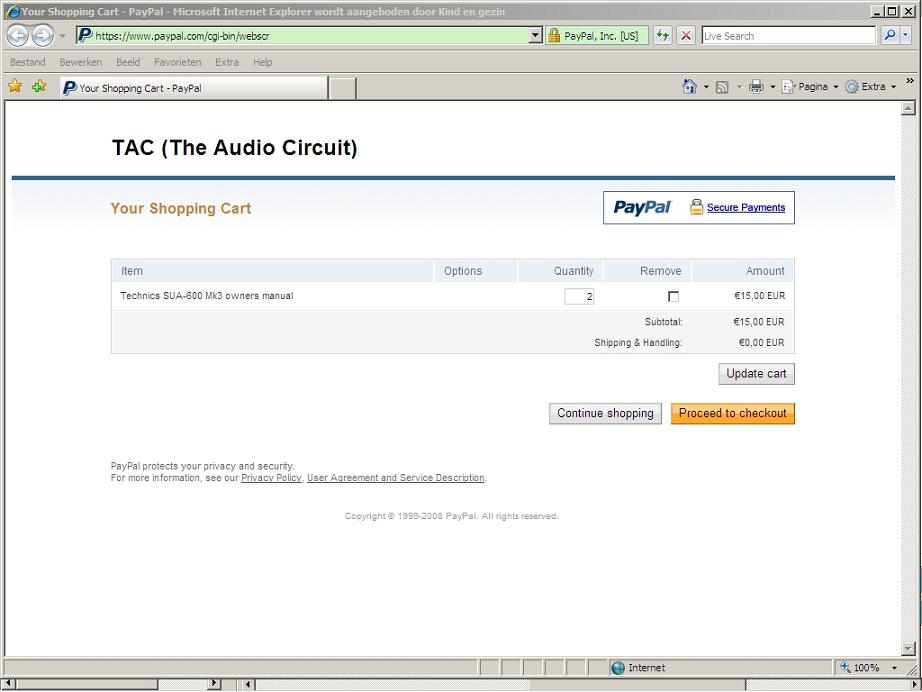Open the Help menu
Viewport: 922px width, 692px height.
coord(263,62)
